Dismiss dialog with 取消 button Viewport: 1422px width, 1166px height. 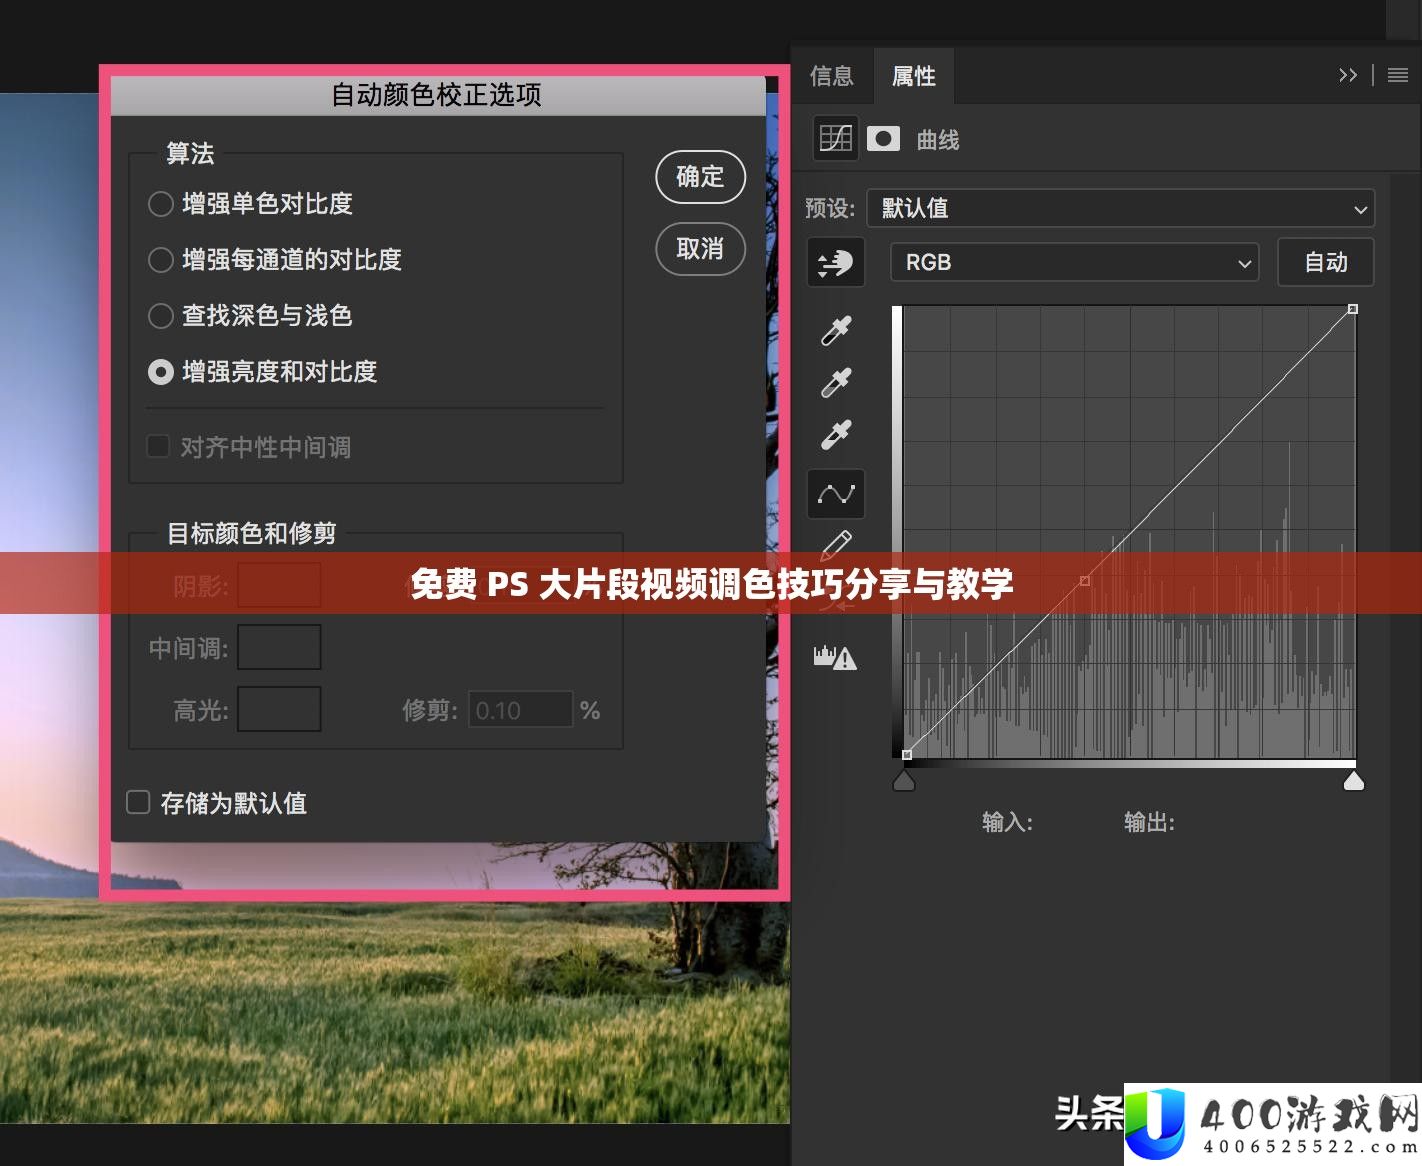700,249
